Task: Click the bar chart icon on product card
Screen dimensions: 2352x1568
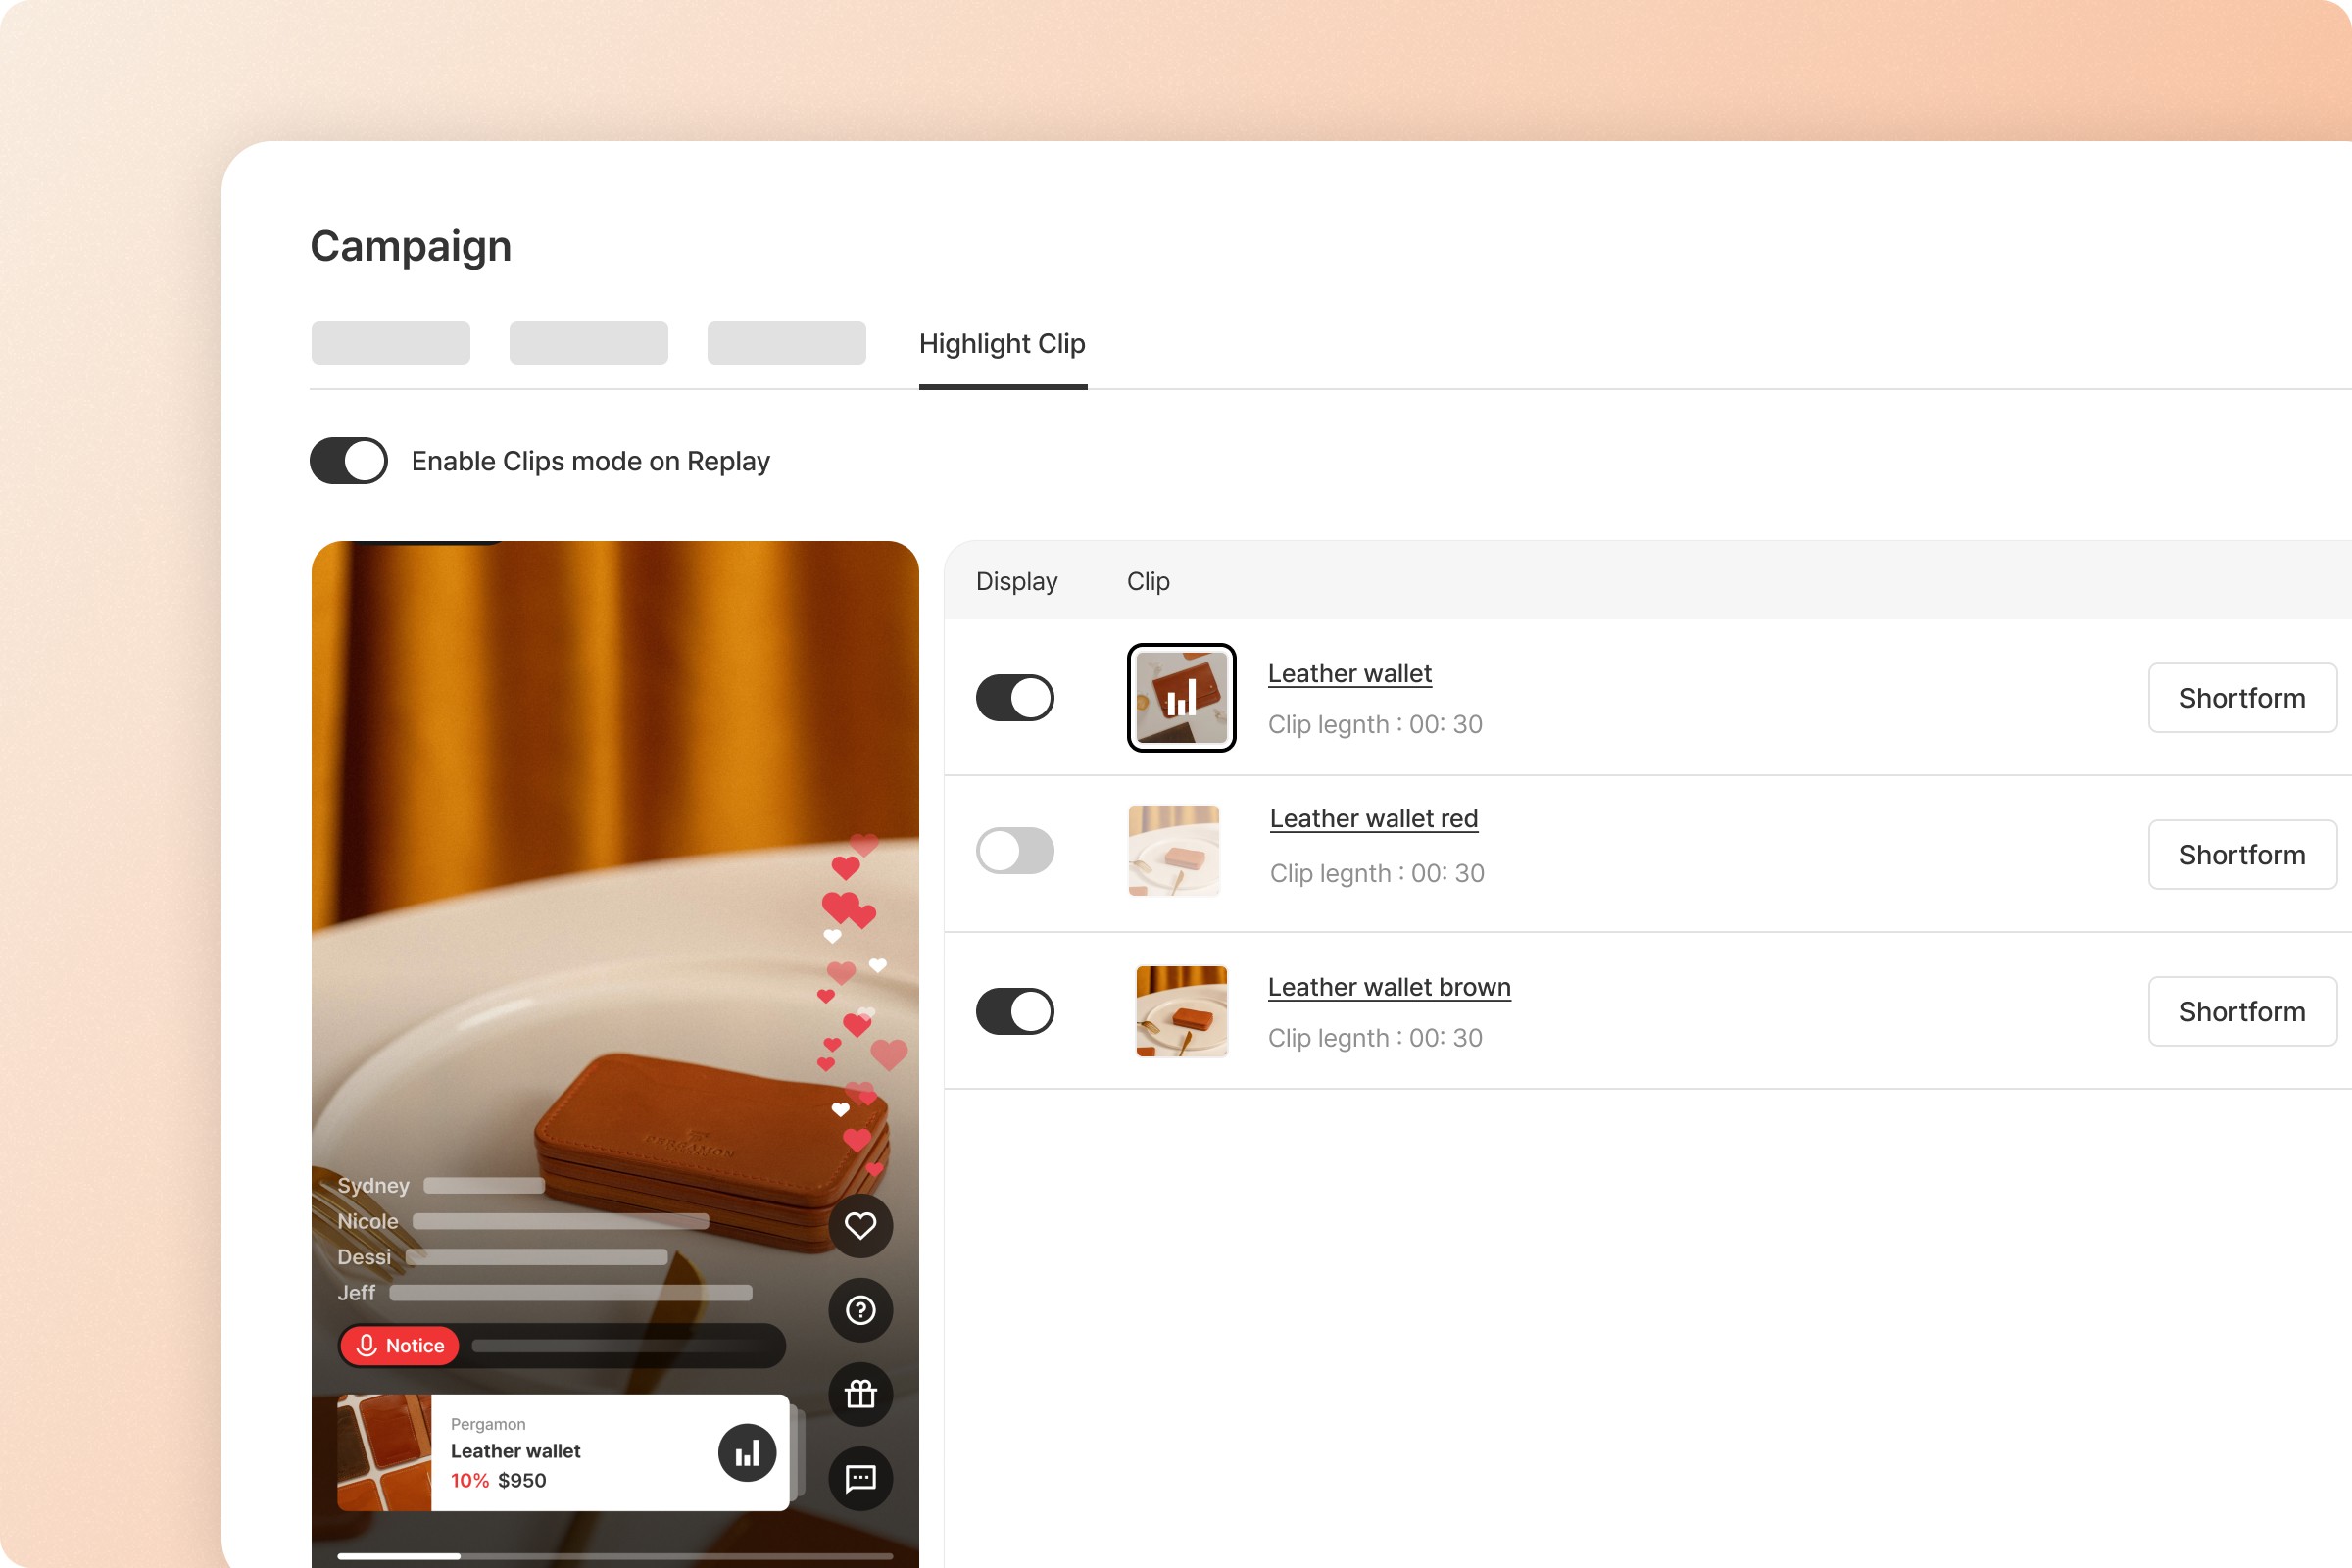Action: coord(746,1452)
